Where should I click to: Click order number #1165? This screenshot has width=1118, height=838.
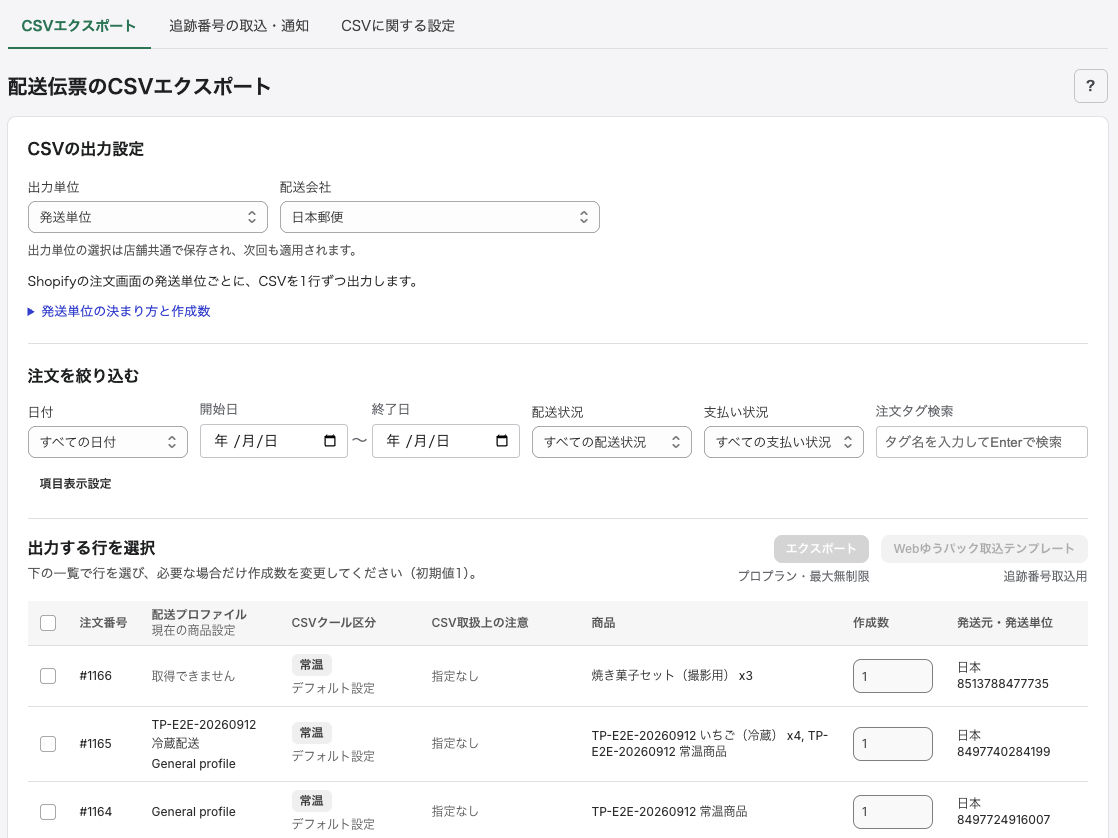[x=96, y=743]
